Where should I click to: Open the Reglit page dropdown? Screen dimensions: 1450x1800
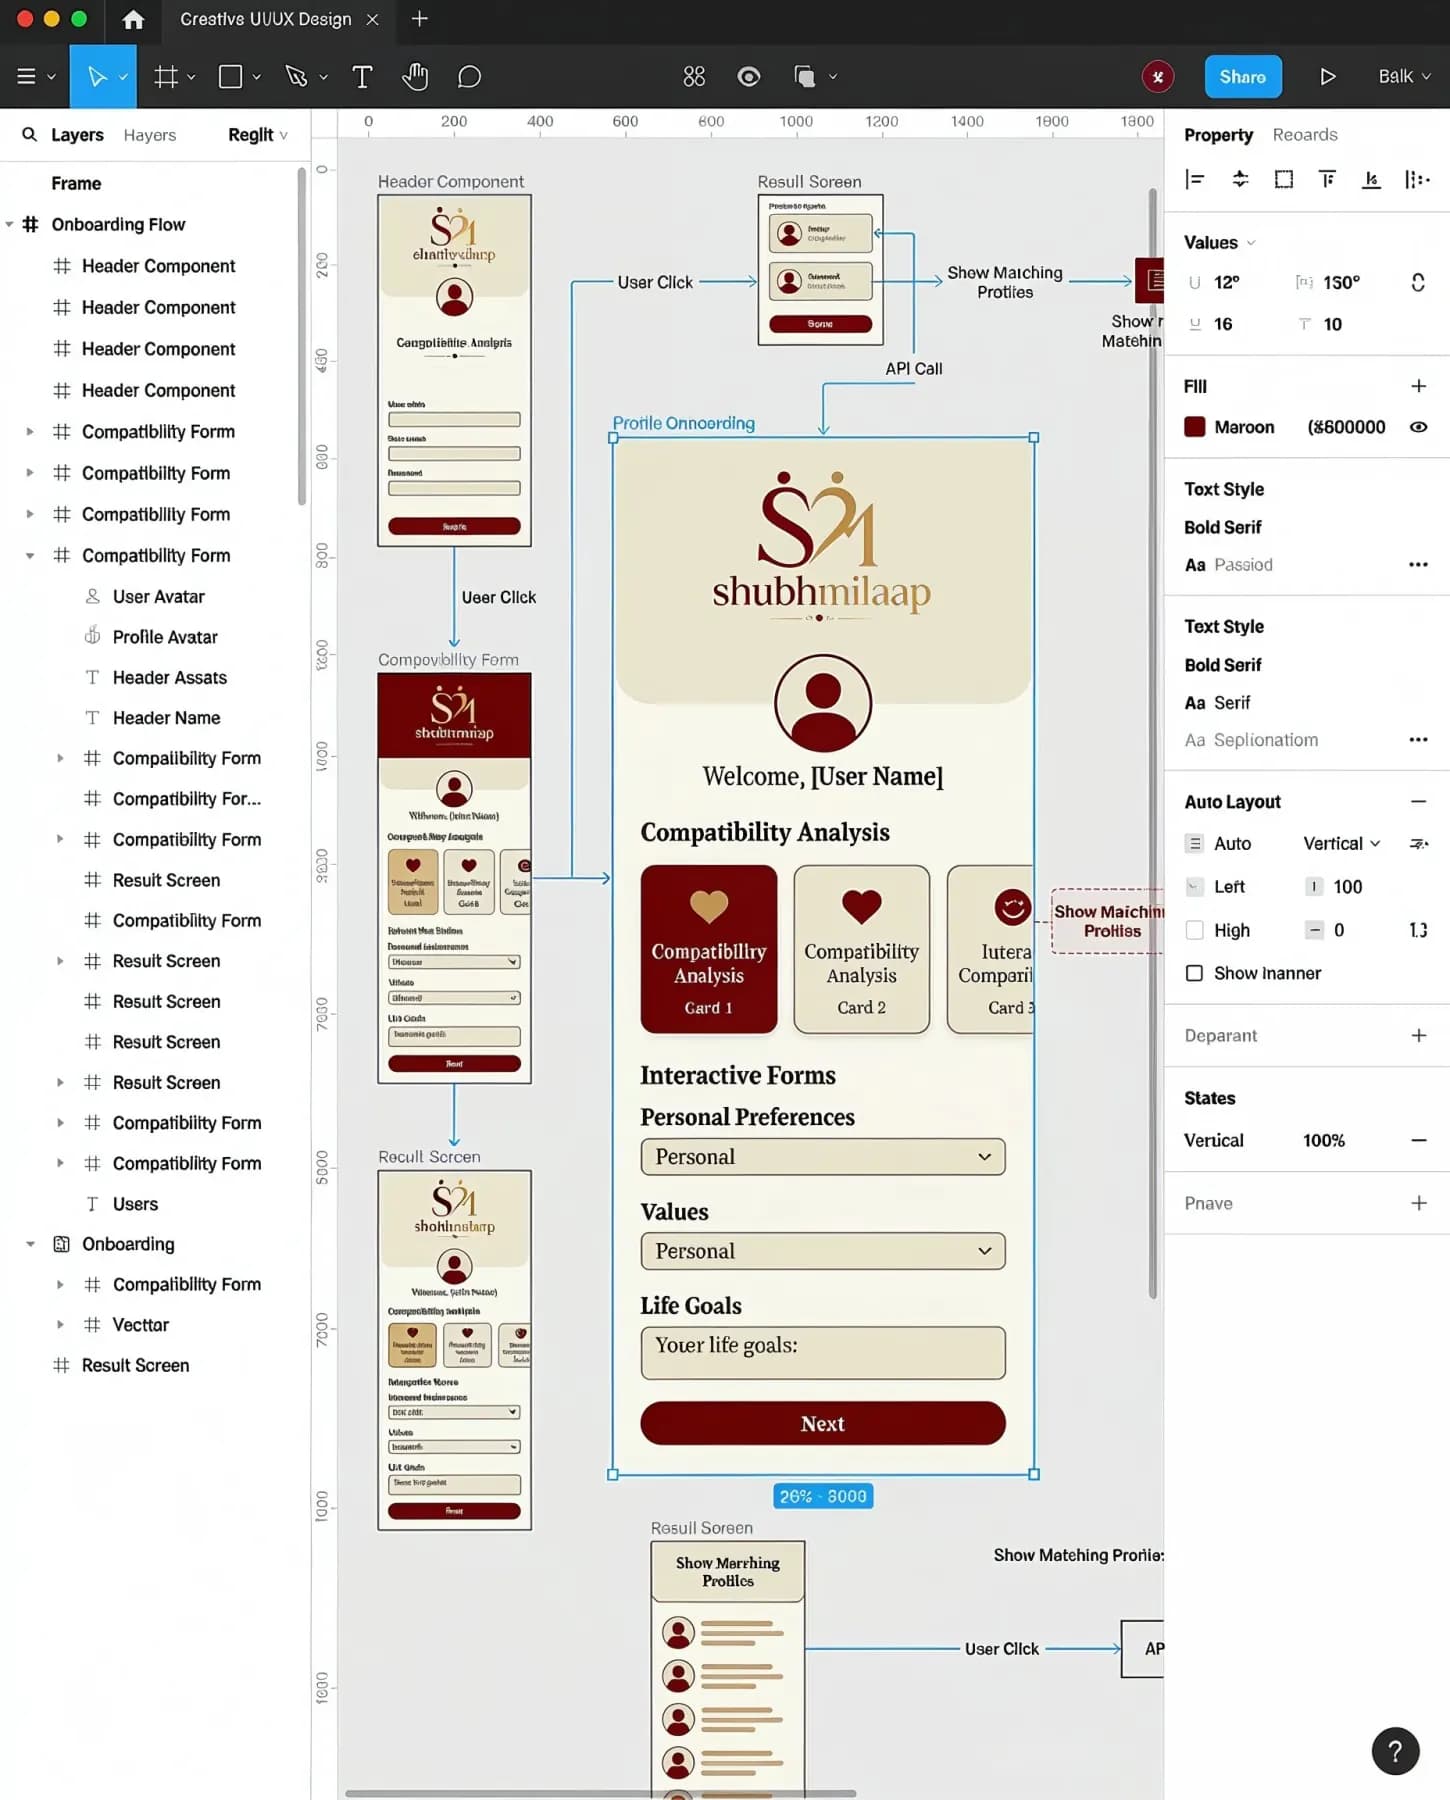click(257, 135)
